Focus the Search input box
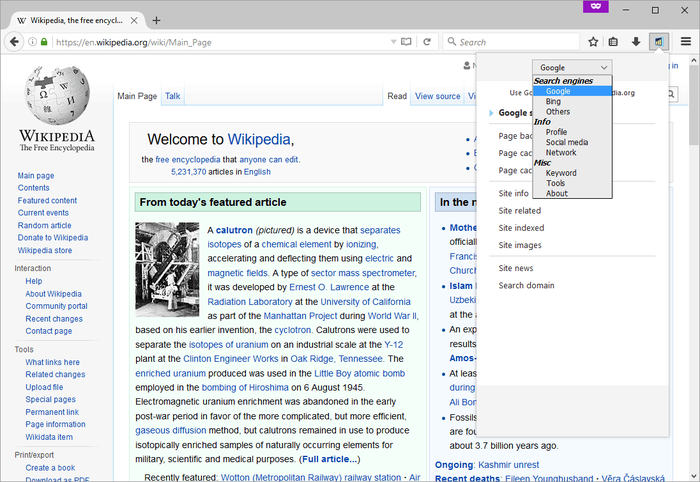Image resolution: width=700 pixels, height=482 pixels. 511,42
